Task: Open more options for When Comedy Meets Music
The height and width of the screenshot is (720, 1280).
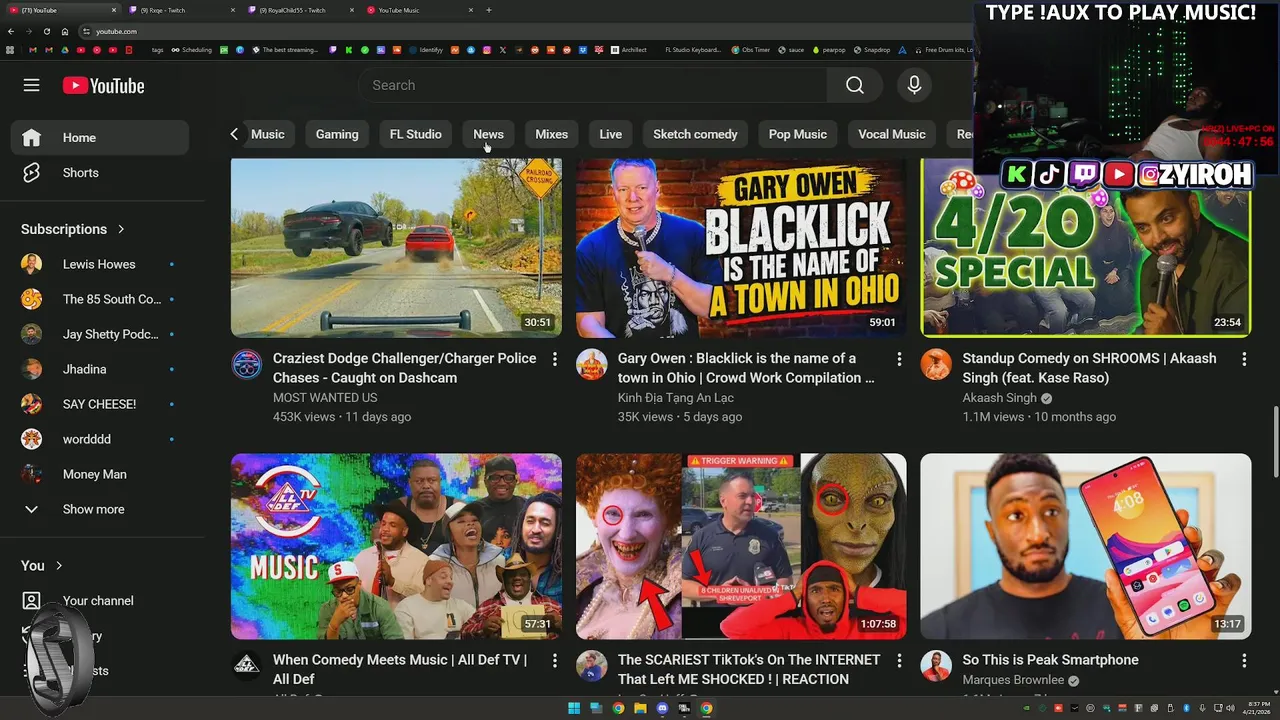Action: (554, 661)
